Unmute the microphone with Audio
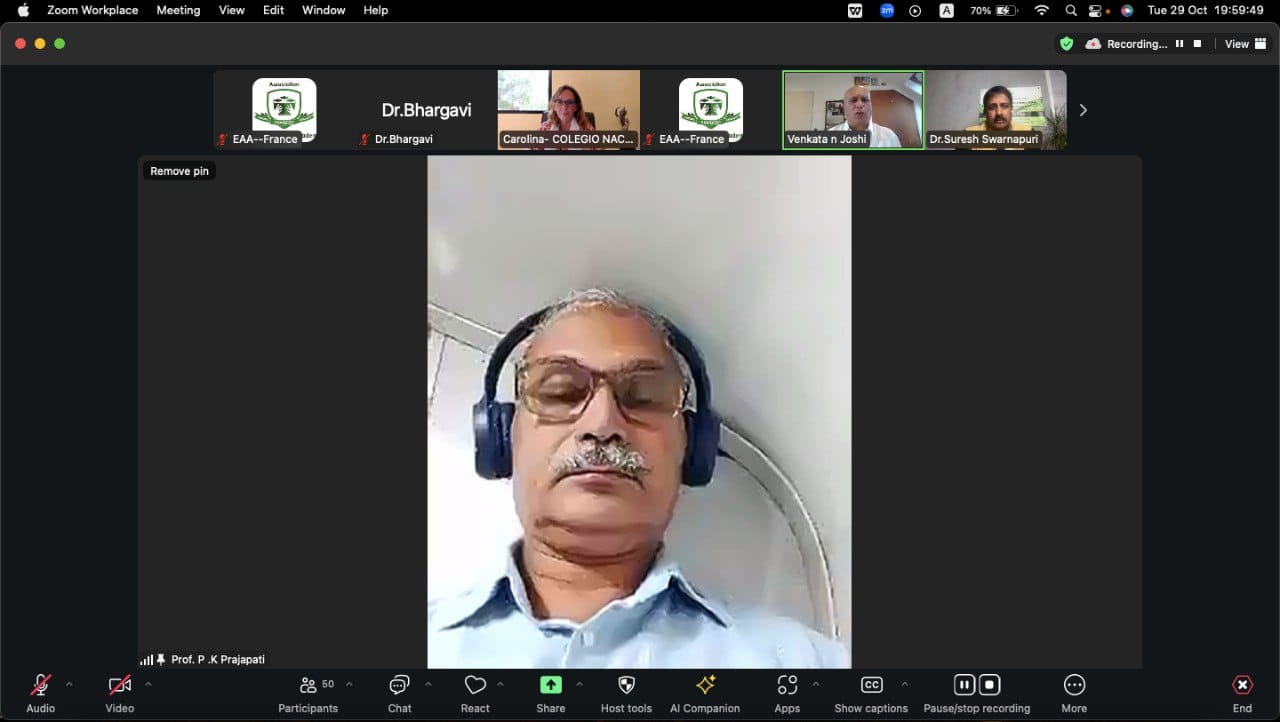This screenshot has width=1280, height=722. [41, 686]
